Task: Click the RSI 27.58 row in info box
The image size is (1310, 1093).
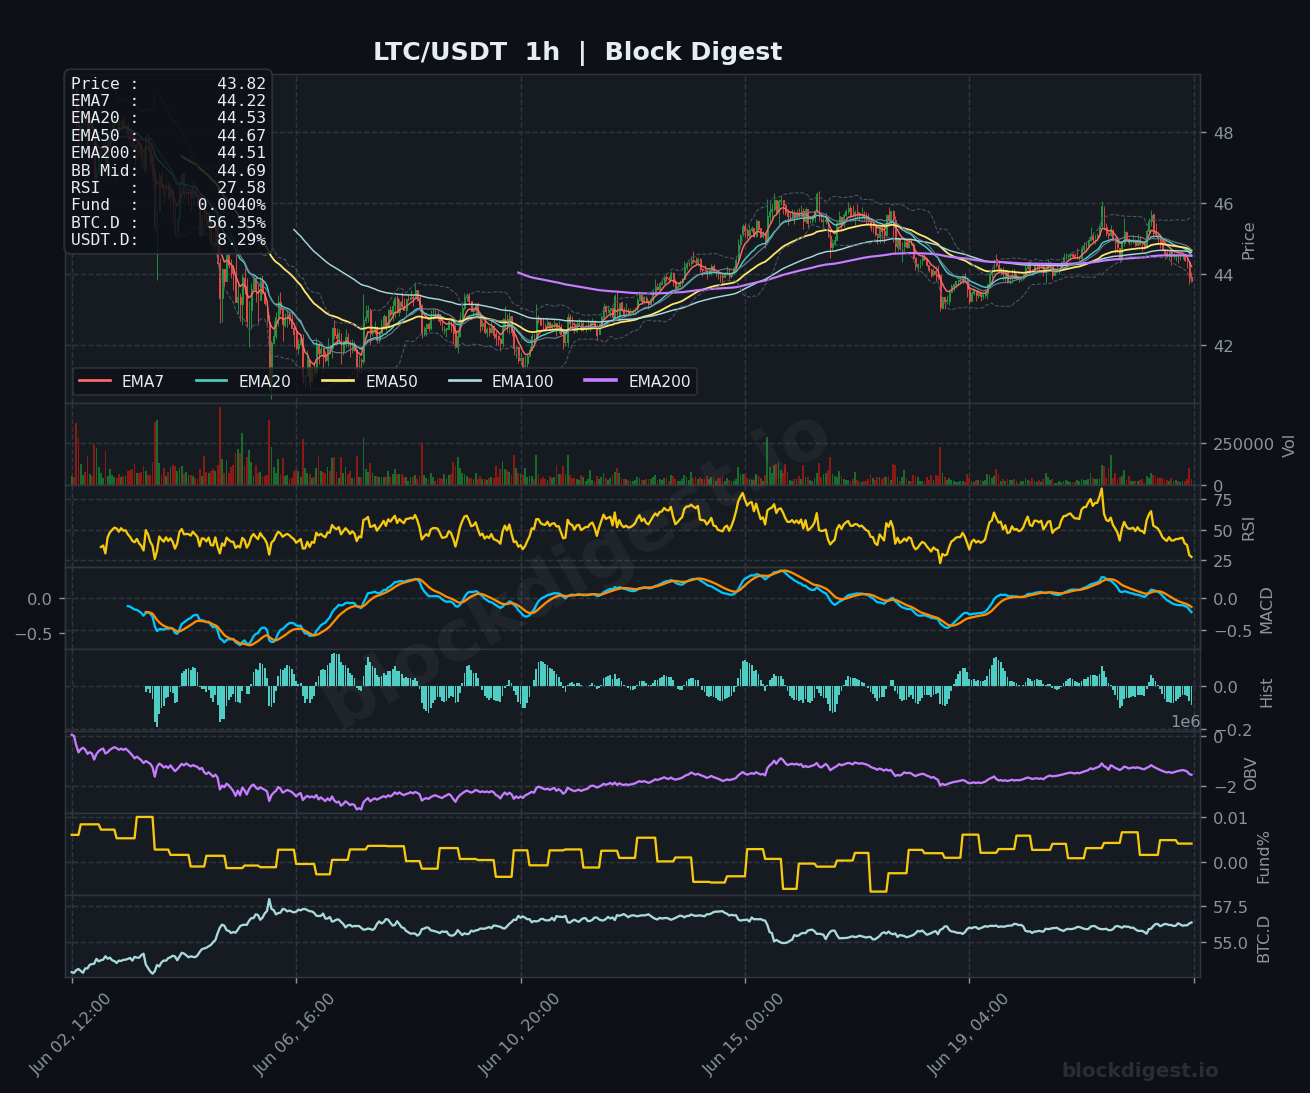Action: [168, 188]
